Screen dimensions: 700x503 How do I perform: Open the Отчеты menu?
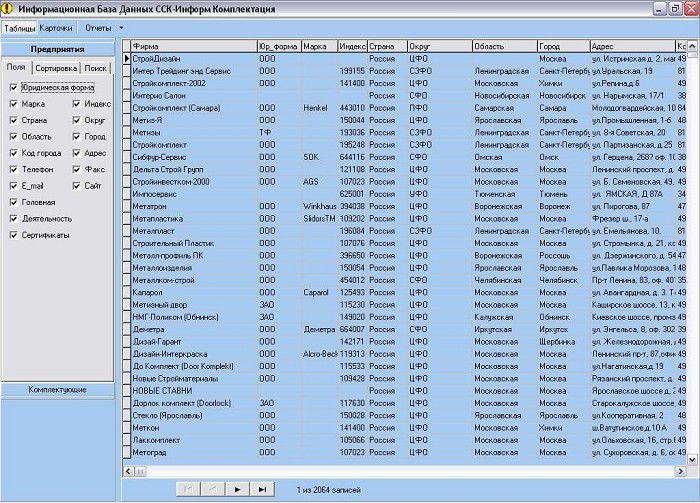[x=98, y=28]
